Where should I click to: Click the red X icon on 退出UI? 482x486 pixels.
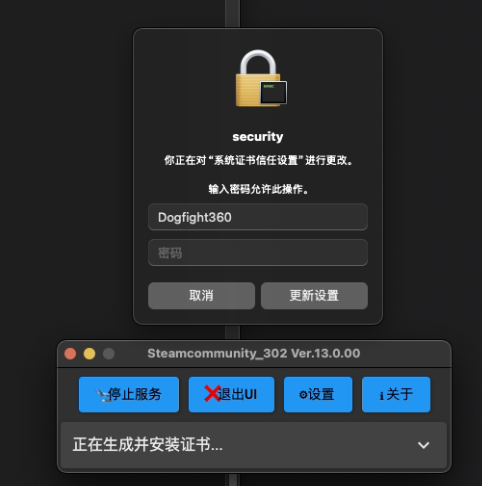coord(212,394)
